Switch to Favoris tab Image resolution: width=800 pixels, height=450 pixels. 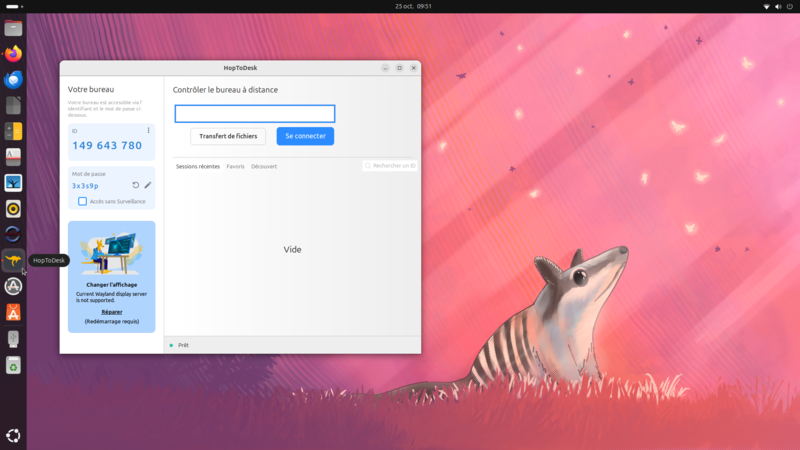click(235, 166)
